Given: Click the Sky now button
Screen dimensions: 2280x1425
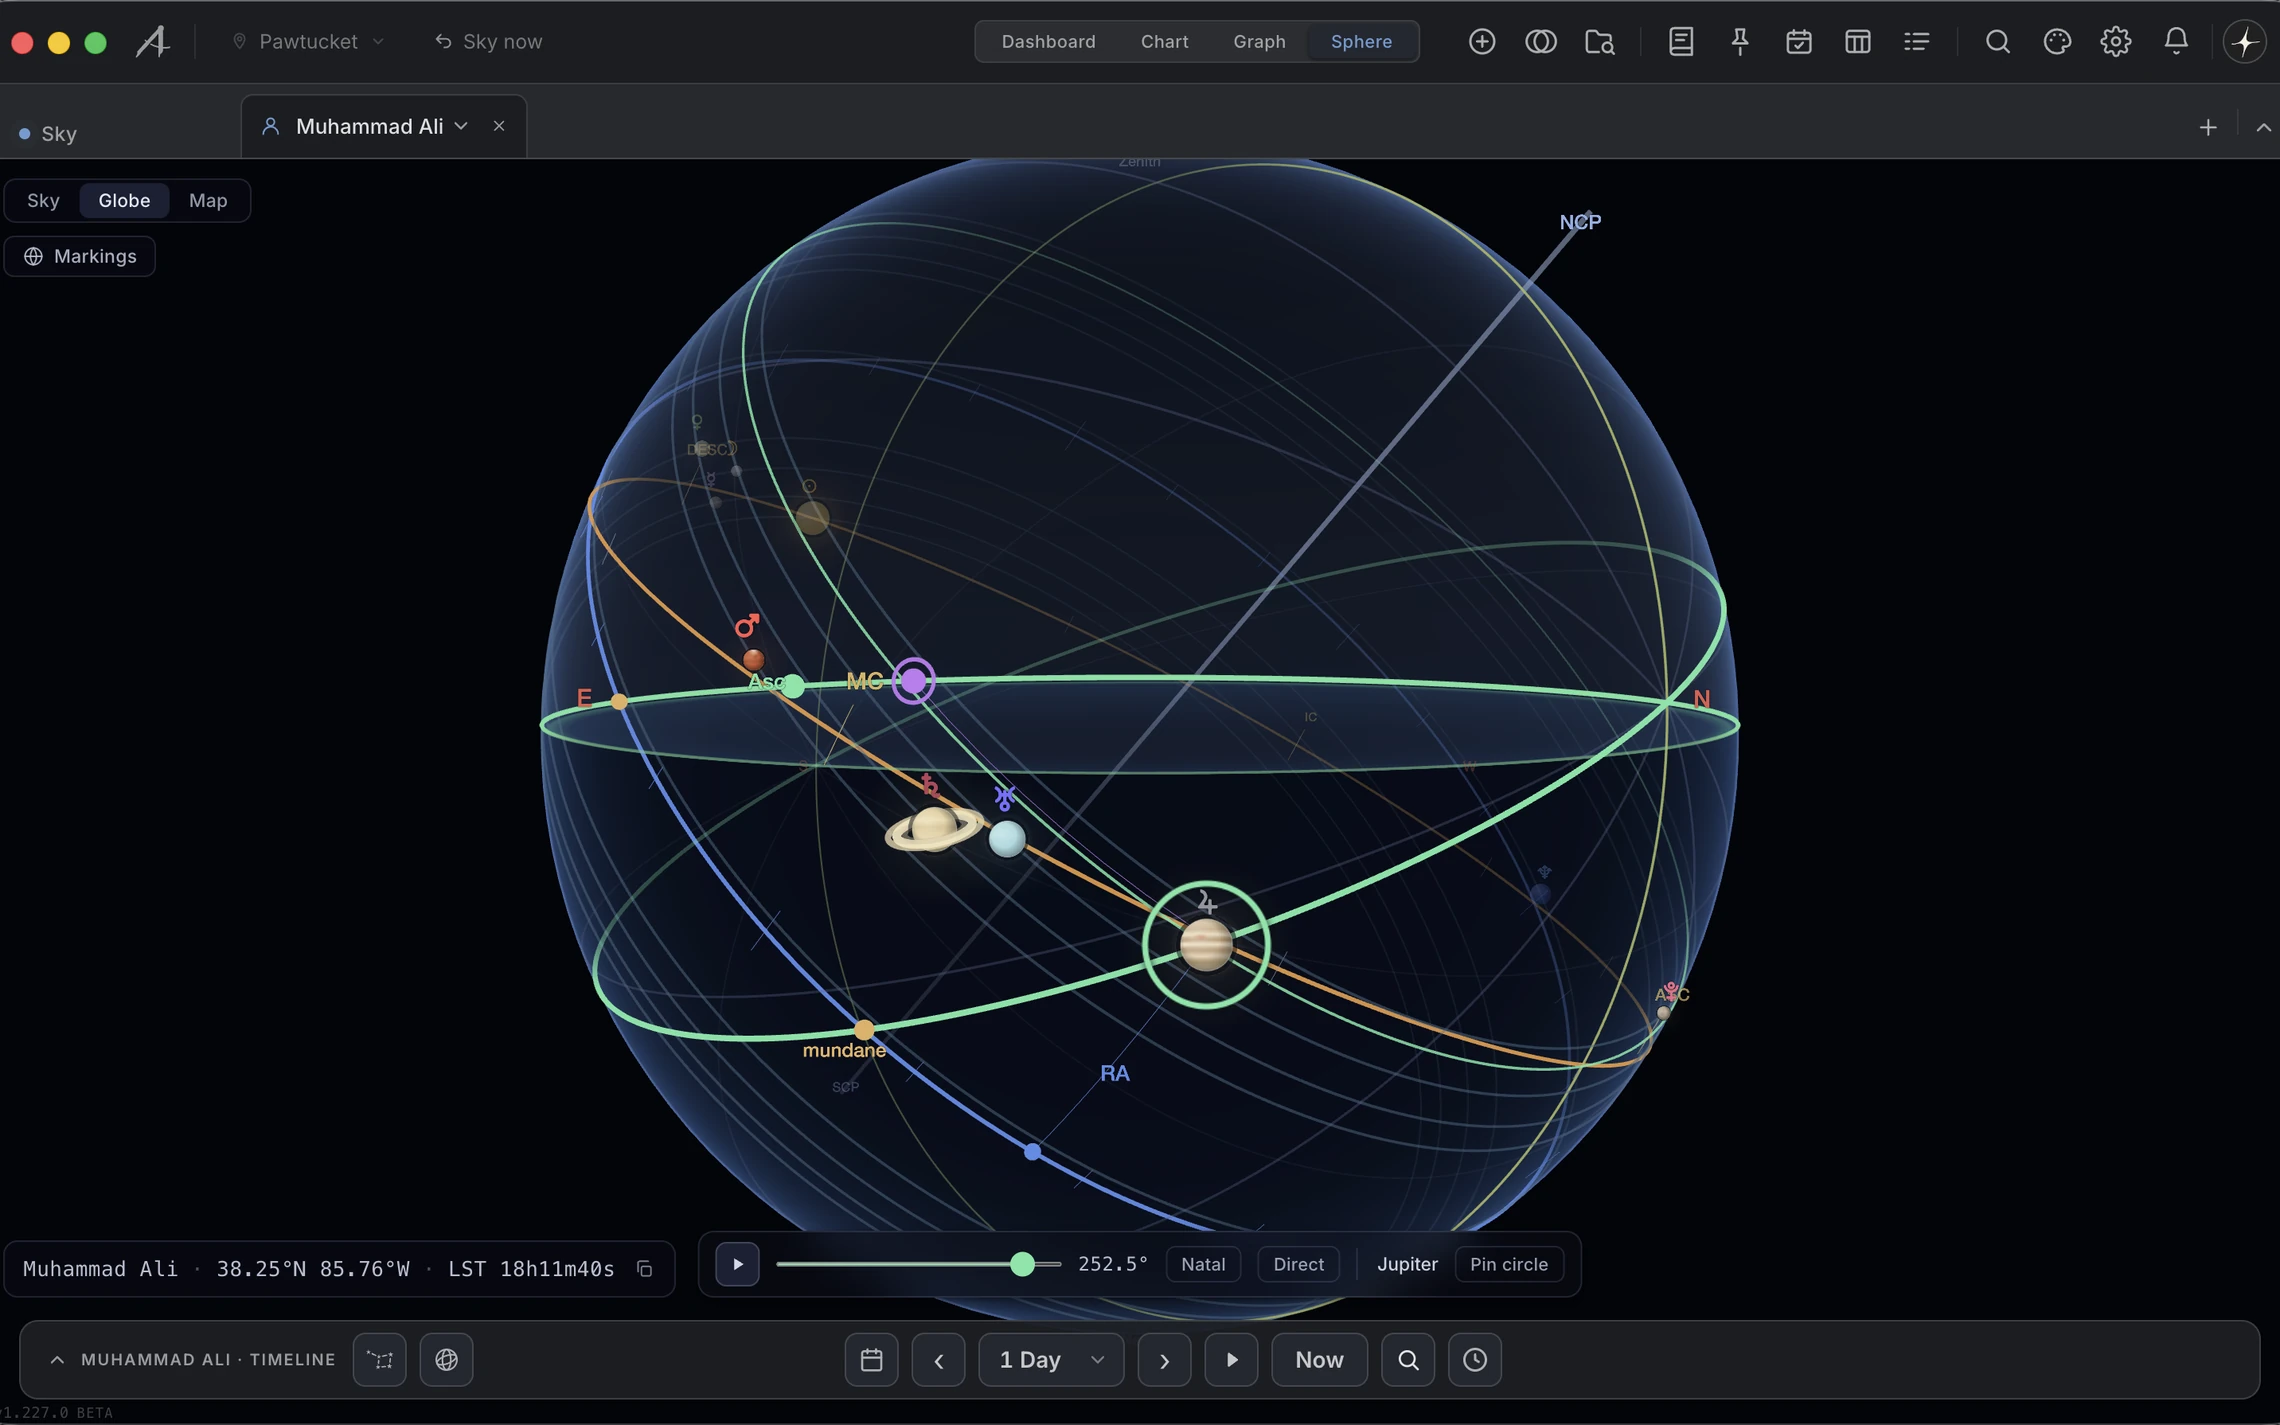Looking at the screenshot, I should [x=488, y=41].
